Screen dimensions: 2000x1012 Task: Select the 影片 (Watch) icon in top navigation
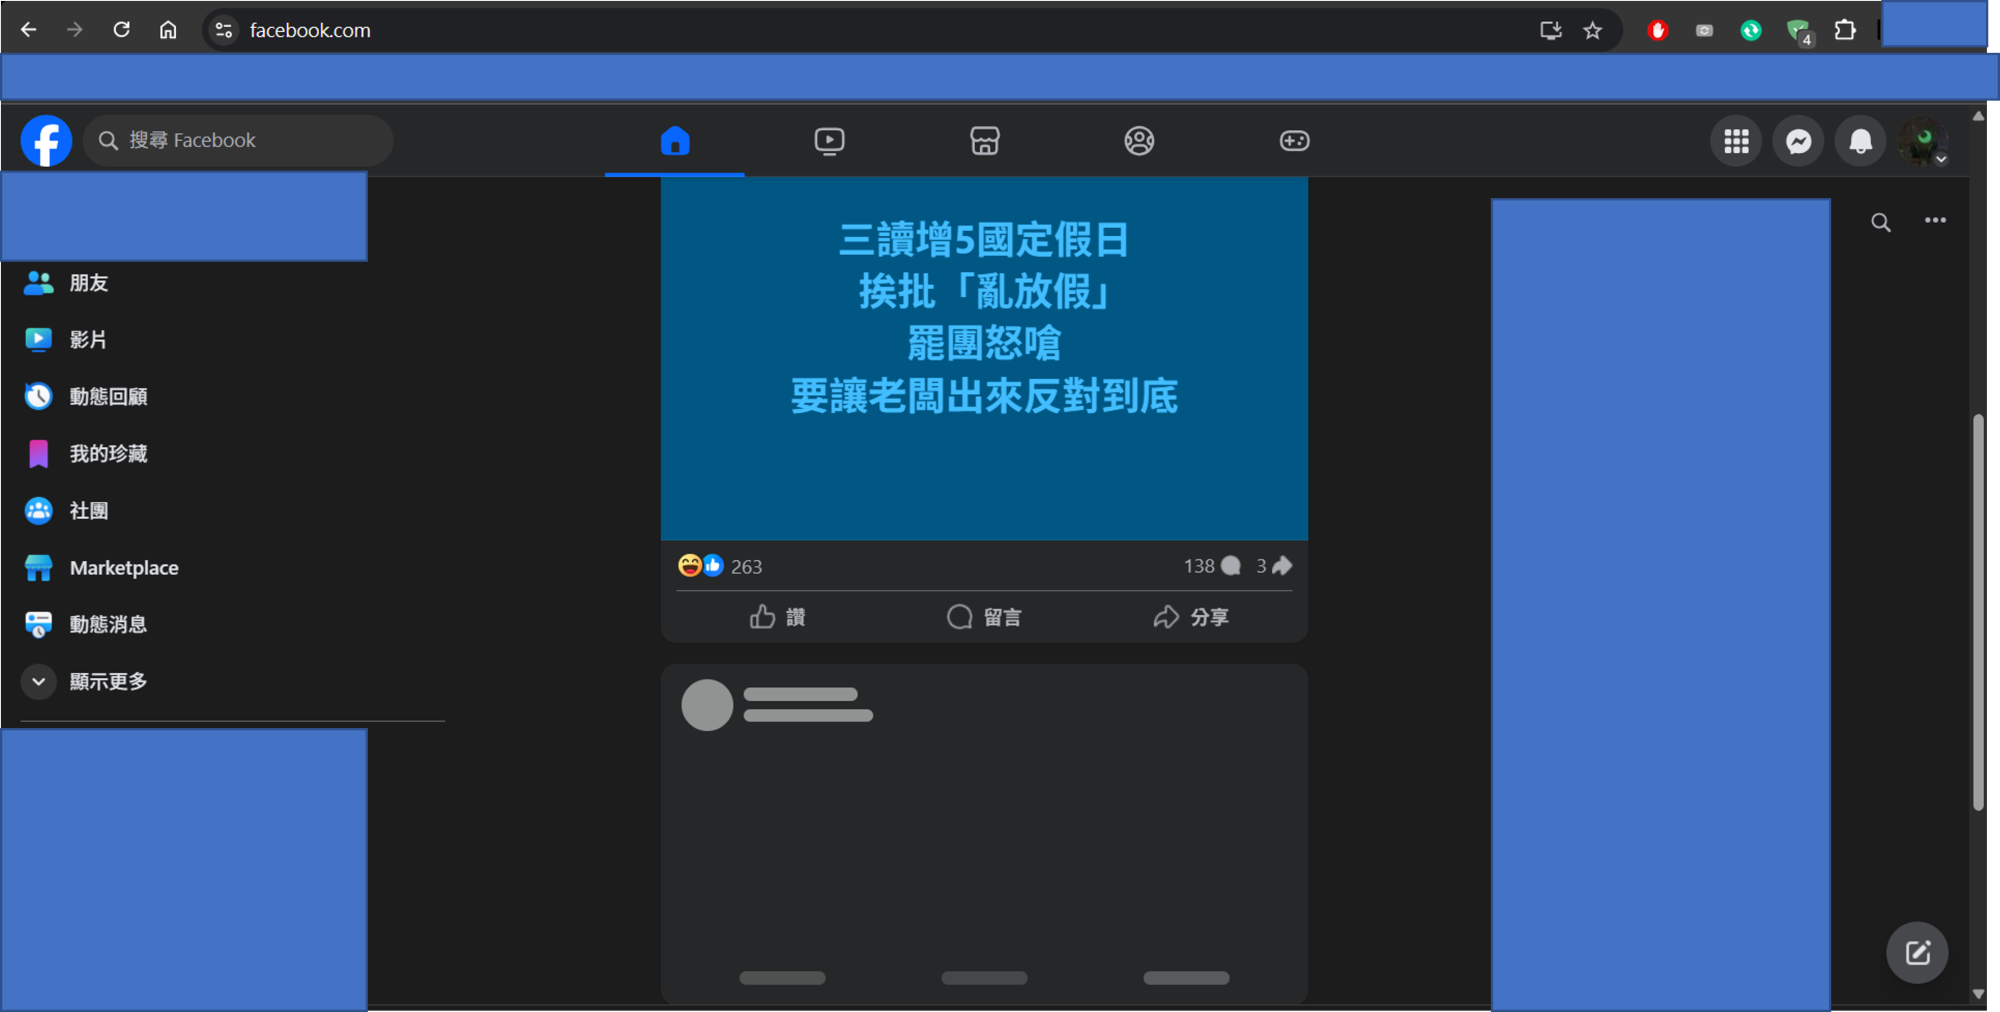pyautogui.click(x=829, y=141)
